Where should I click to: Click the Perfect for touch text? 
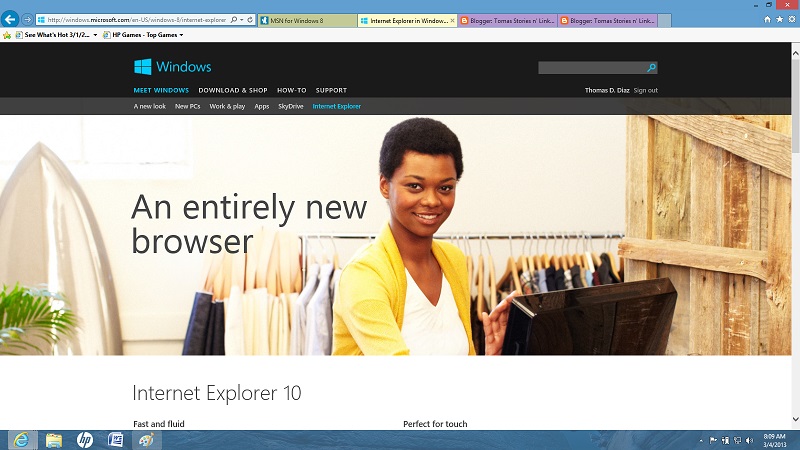pos(435,423)
